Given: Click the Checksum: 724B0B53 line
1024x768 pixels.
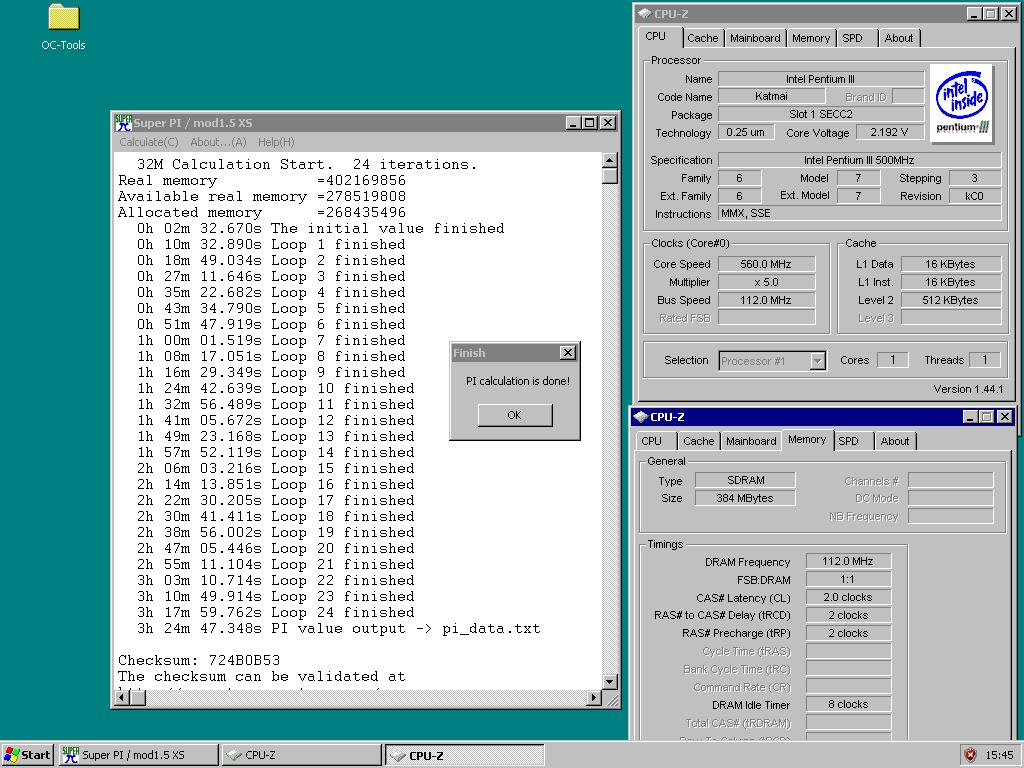Looking at the screenshot, I should coord(199,660).
